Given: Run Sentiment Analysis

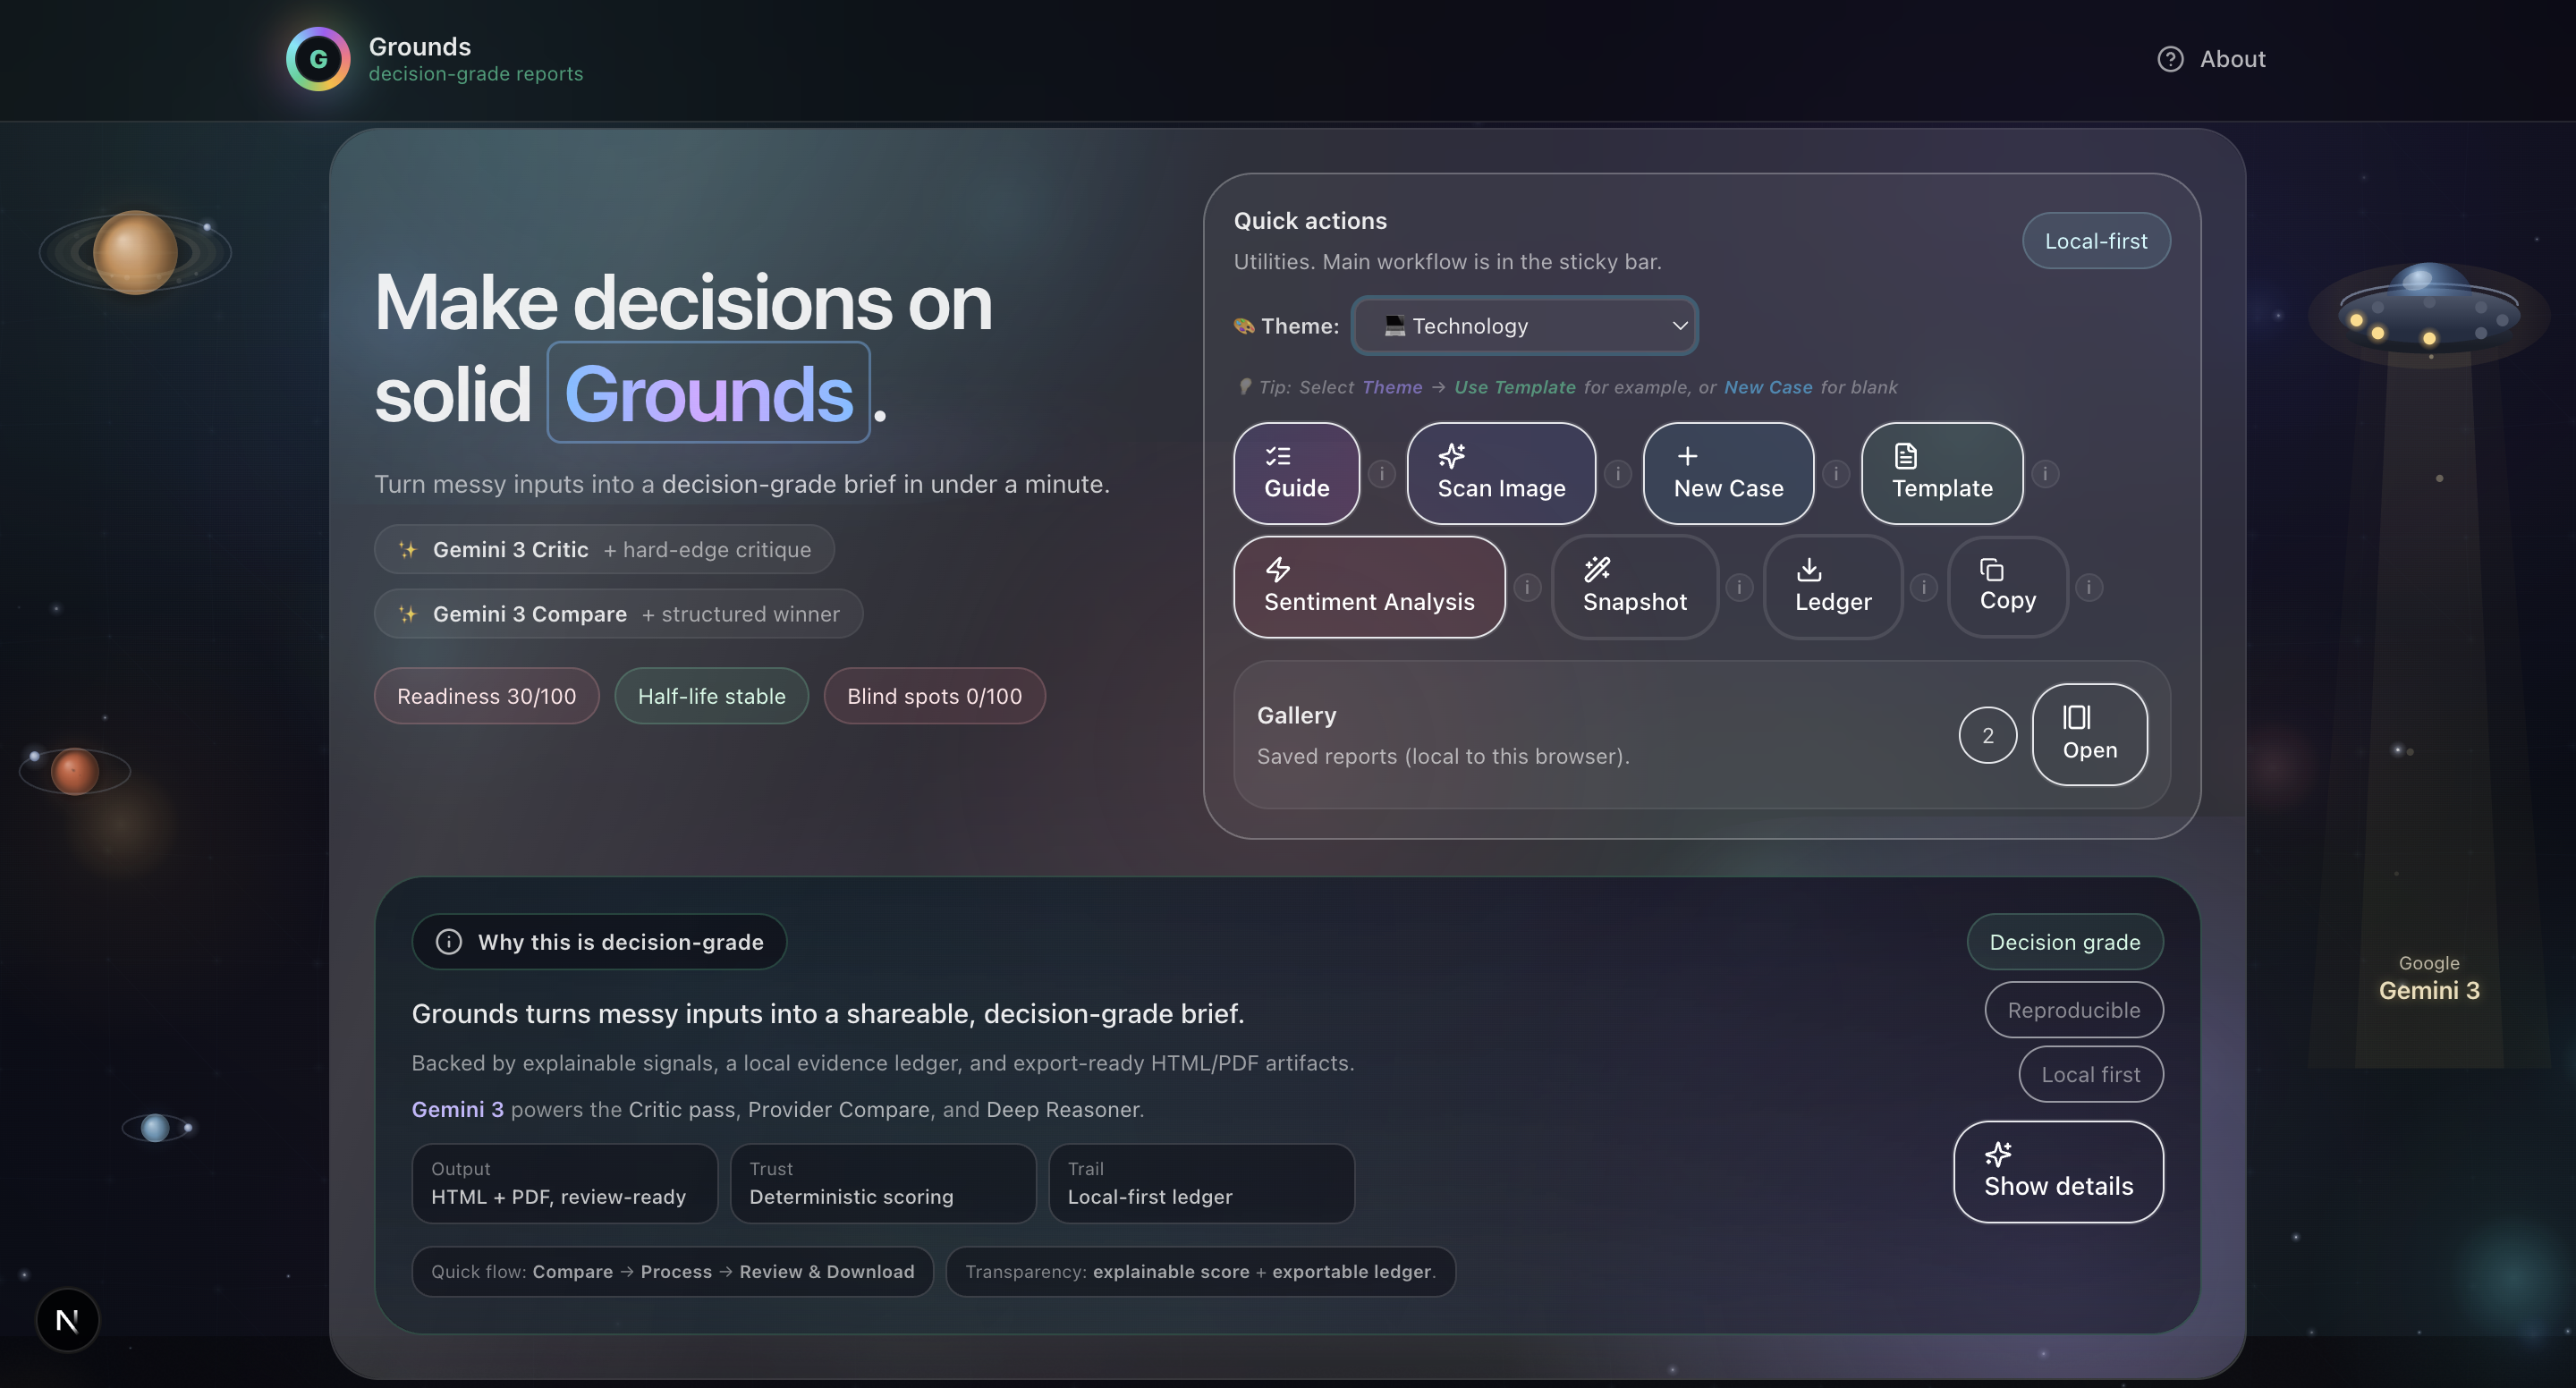Looking at the screenshot, I should point(1368,587).
